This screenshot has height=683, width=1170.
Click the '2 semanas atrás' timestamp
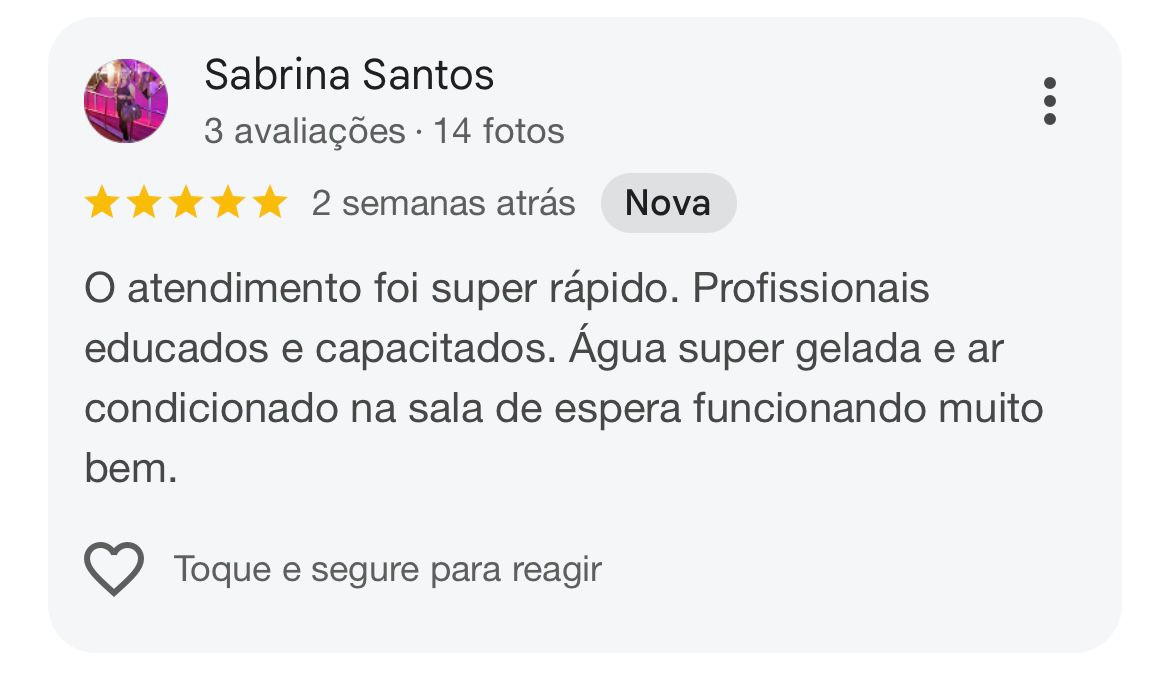point(443,203)
